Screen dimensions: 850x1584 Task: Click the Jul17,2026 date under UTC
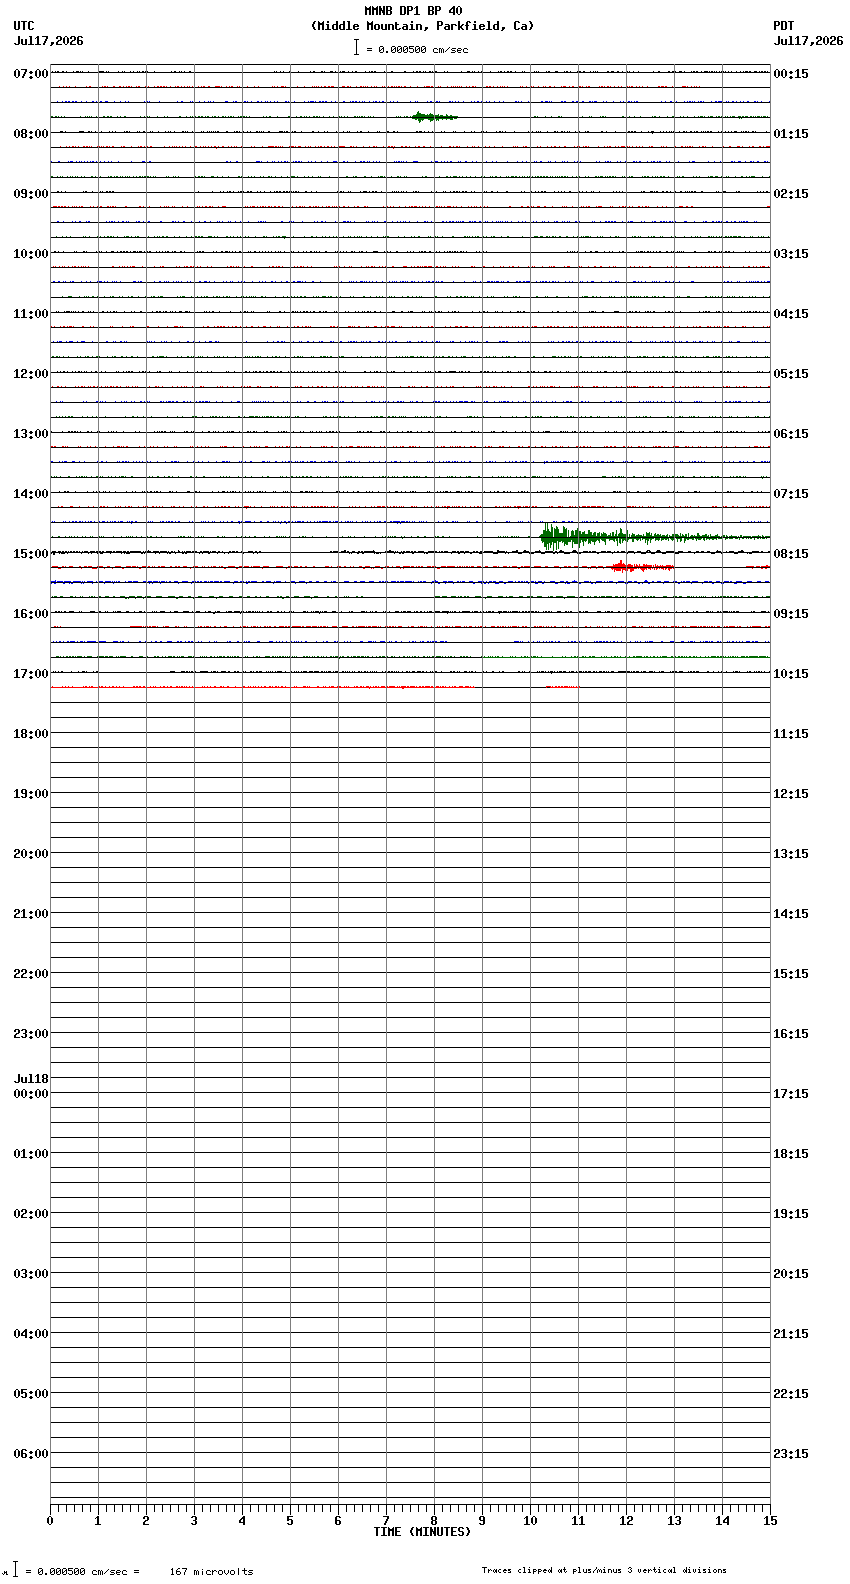[49, 41]
